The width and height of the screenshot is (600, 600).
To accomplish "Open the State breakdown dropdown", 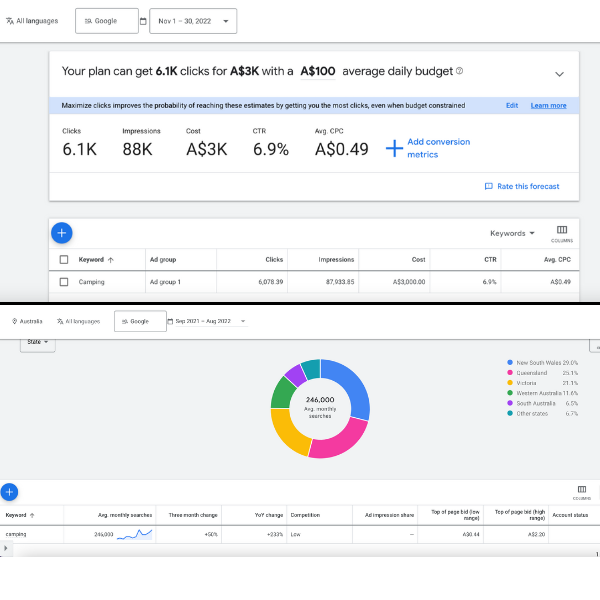I will 37,342.
